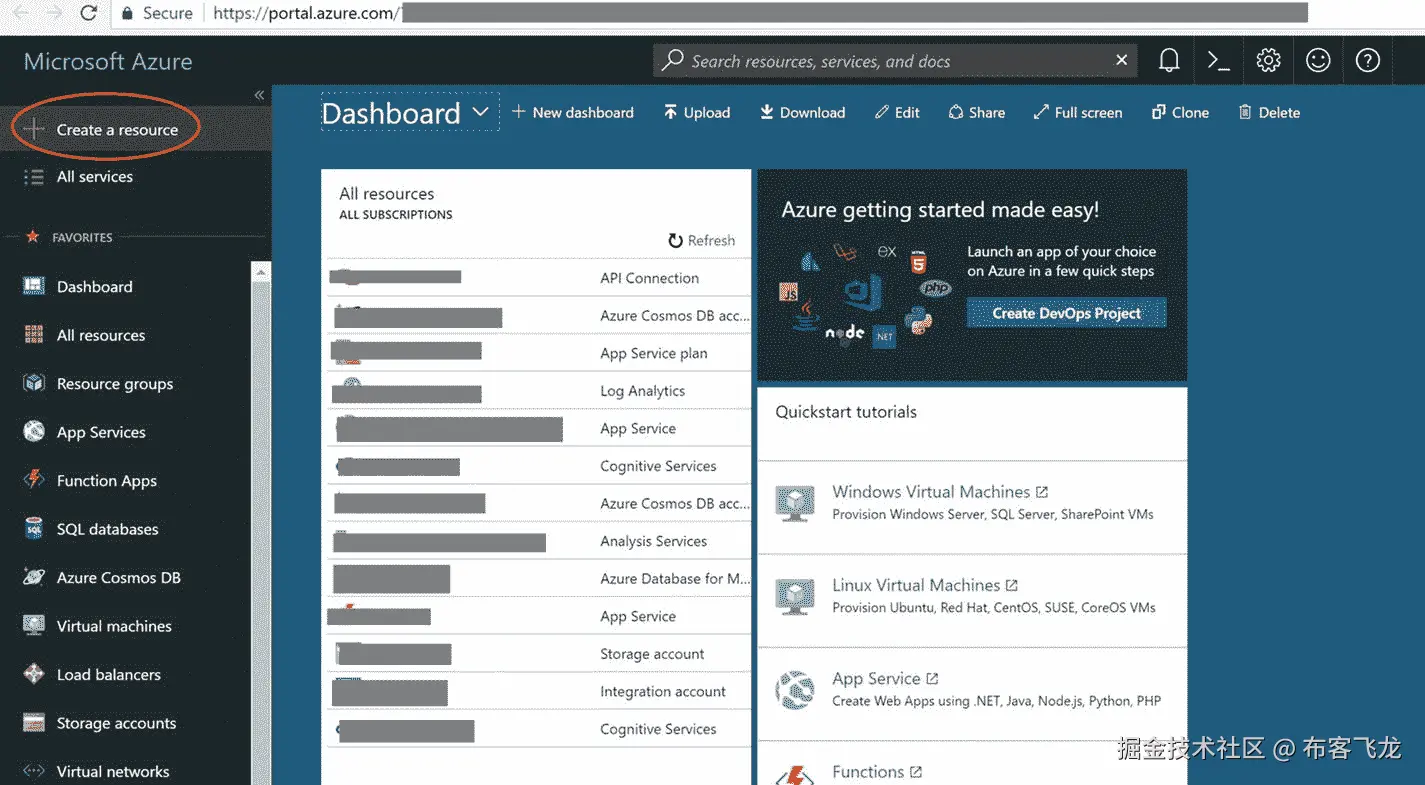Open the notifications bell icon

pyautogui.click(x=1168, y=61)
